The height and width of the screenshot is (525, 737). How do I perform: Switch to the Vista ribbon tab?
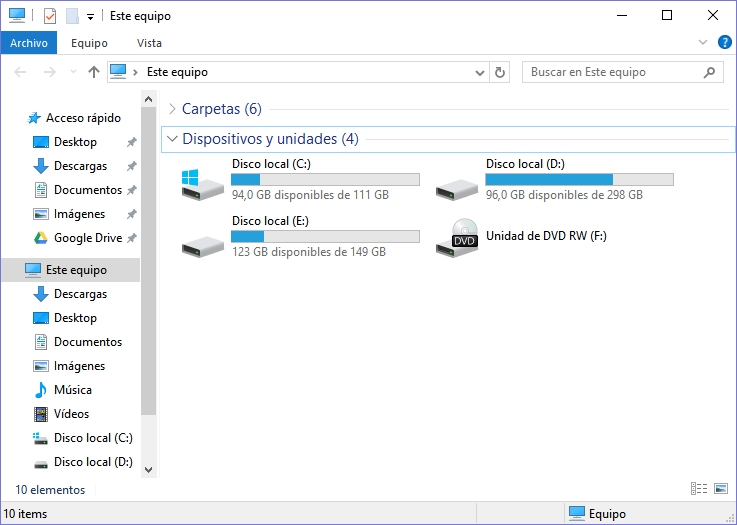(x=149, y=43)
